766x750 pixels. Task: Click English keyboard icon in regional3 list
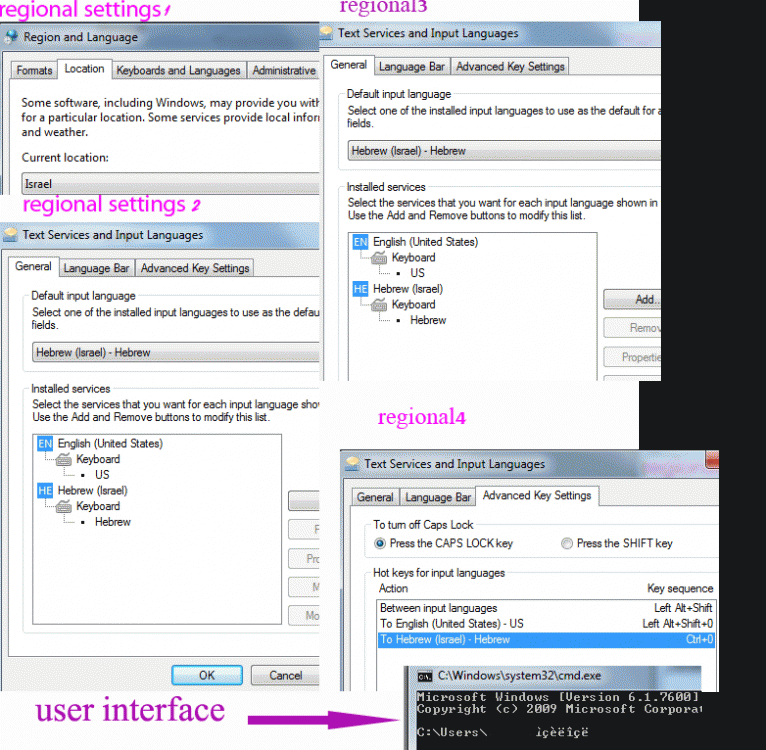[x=379, y=257]
